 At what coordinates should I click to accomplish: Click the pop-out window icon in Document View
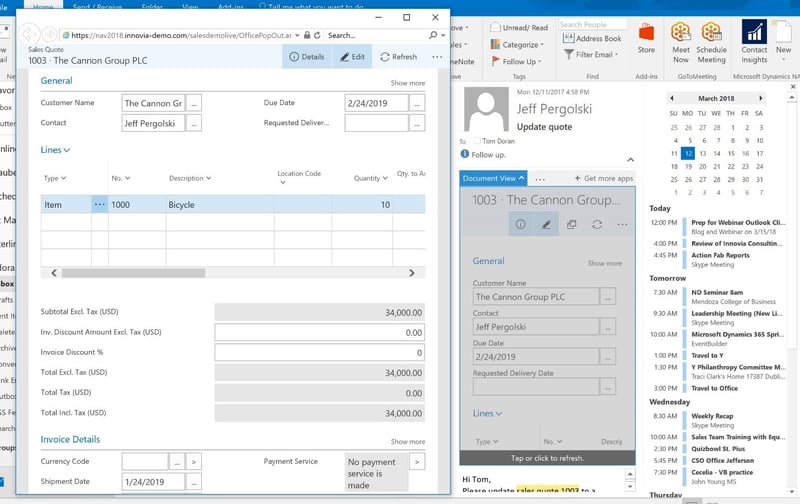click(571, 224)
